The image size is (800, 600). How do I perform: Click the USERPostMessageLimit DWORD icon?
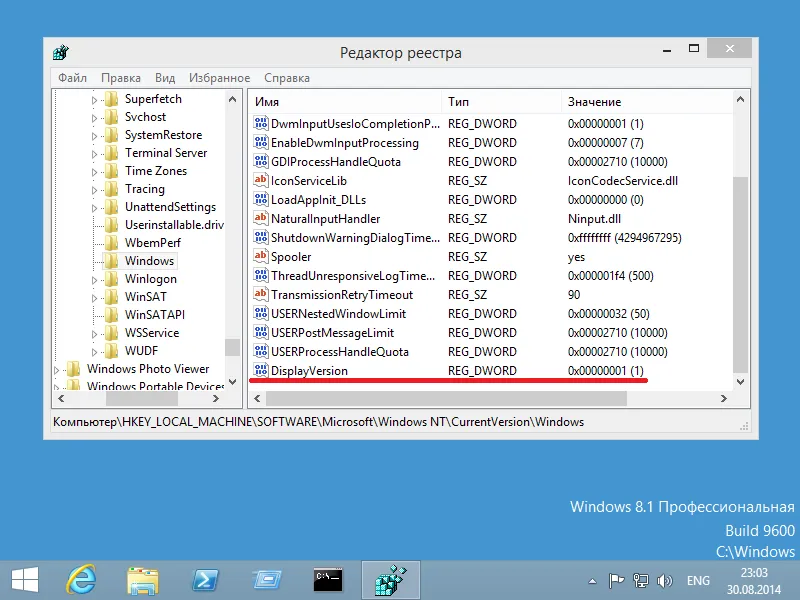261,332
